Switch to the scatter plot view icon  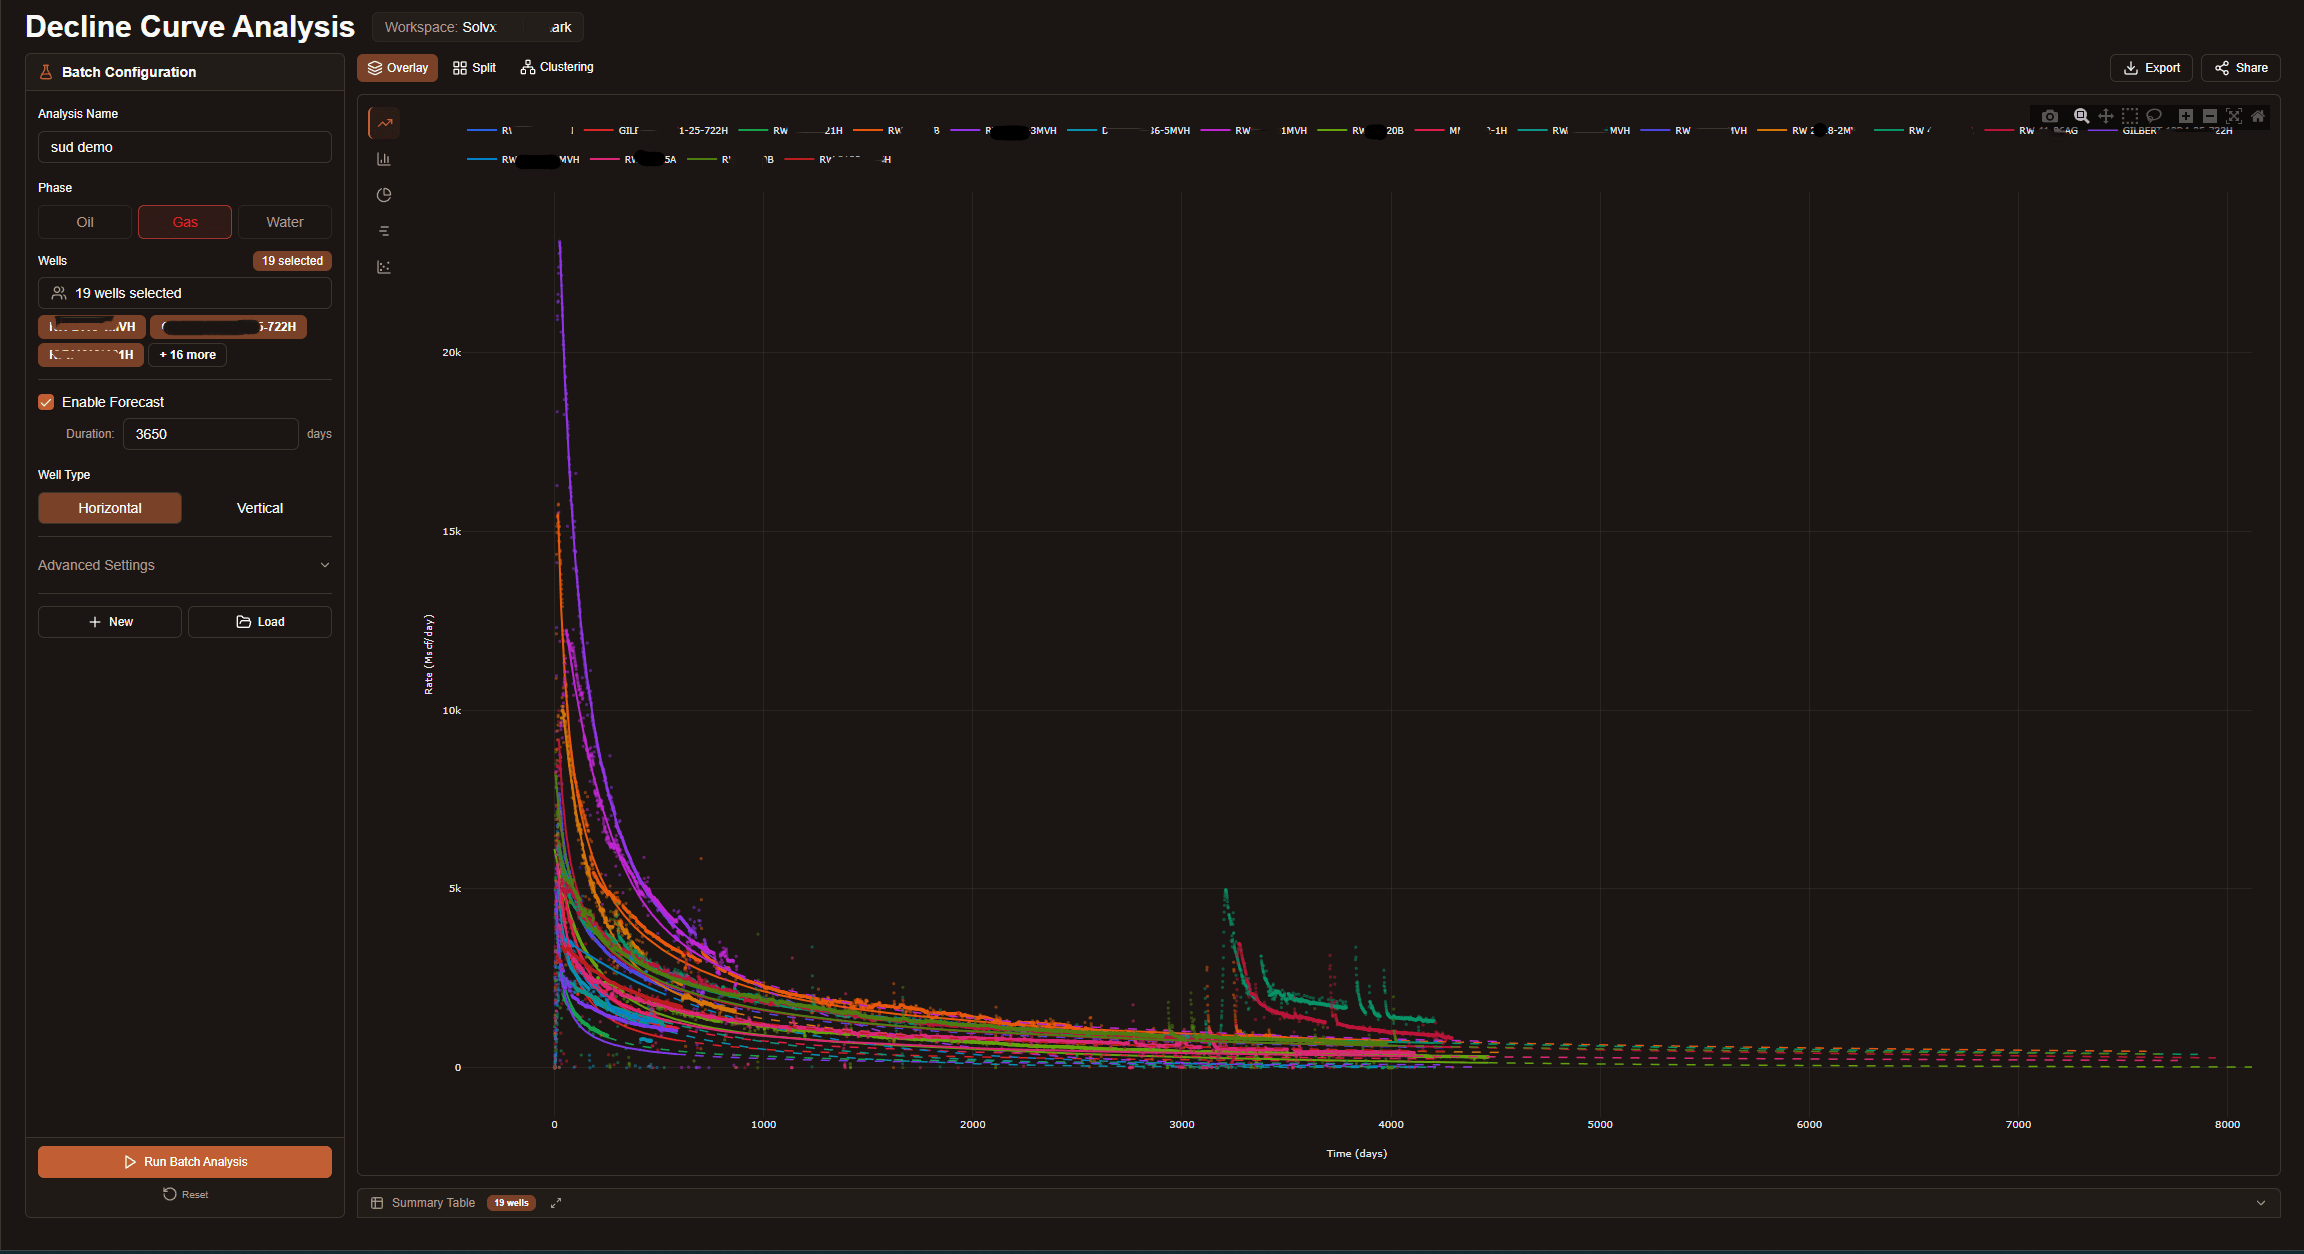[384, 267]
